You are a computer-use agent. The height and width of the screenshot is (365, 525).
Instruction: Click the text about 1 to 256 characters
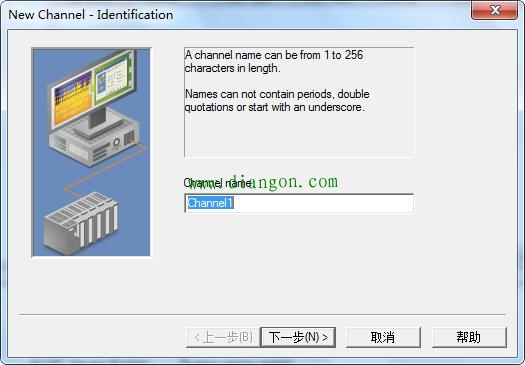pos(274,61)
